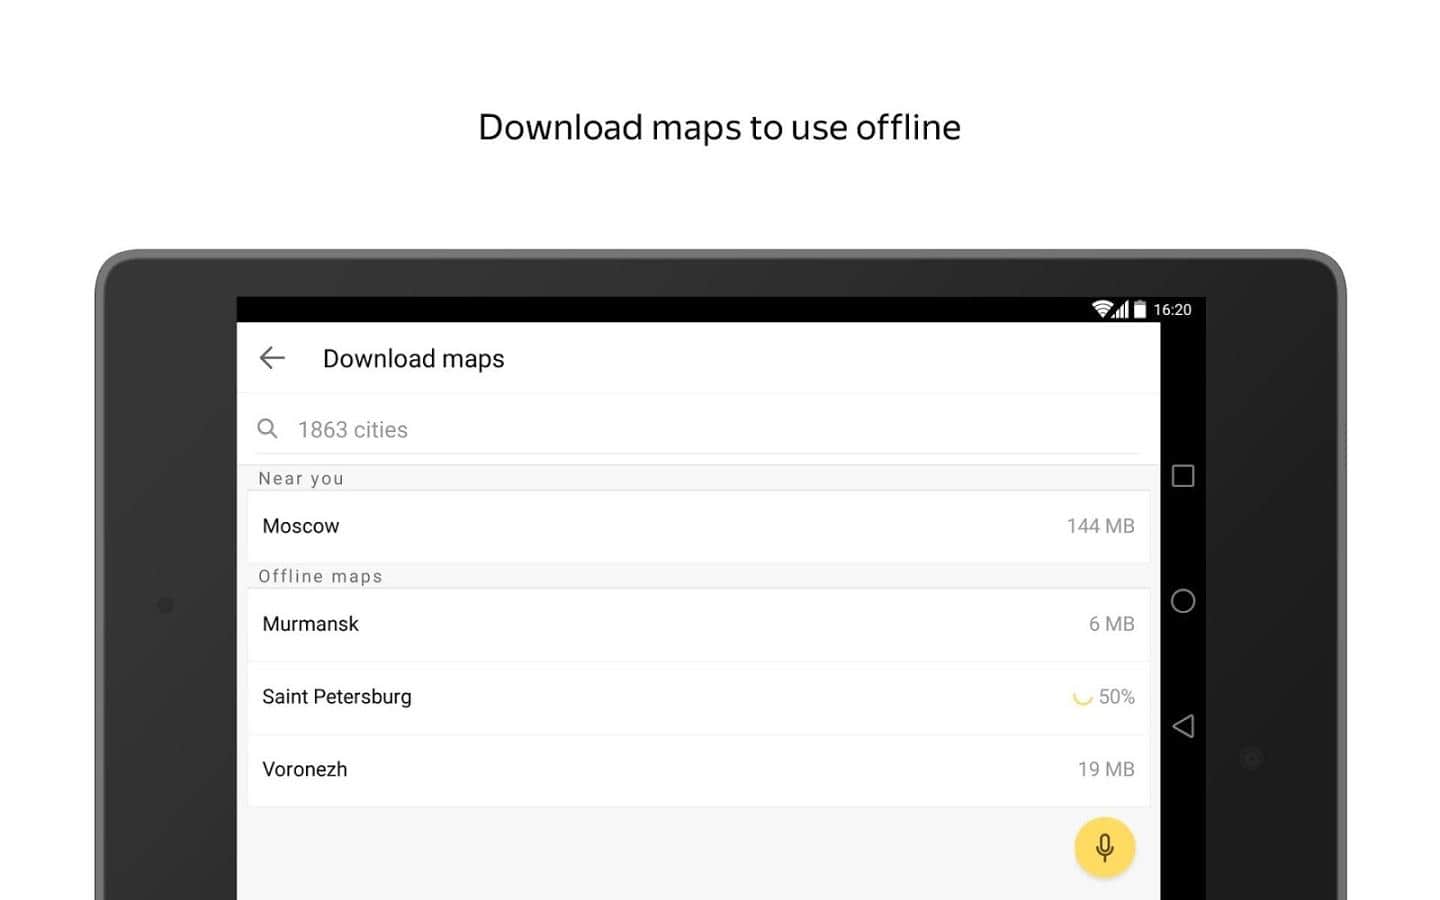Screen dimensions: 1440x900
Task: Click the magnifying glass search icon
Action: tap(267, 429)
